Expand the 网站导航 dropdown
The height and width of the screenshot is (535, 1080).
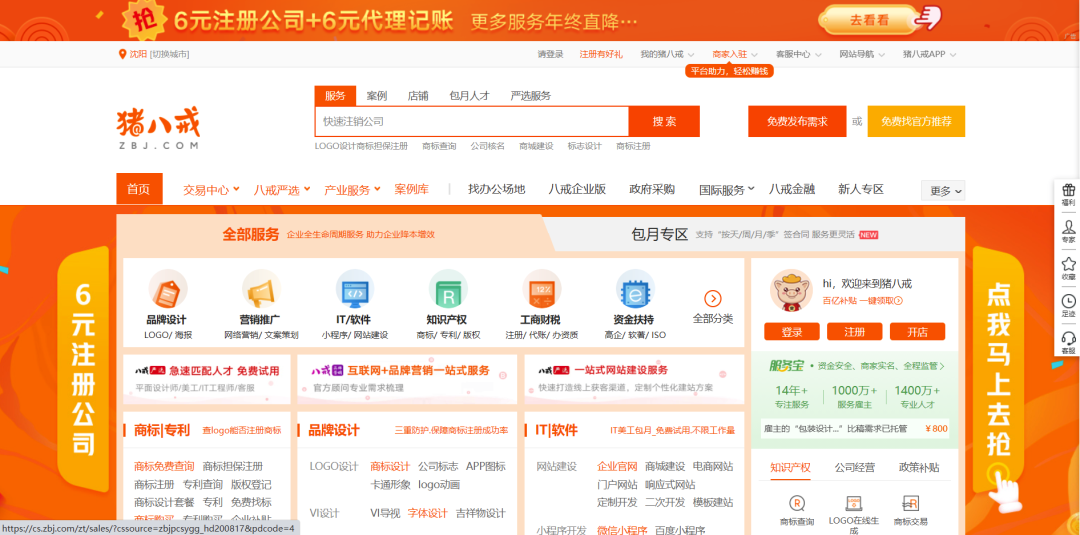(862, 54)
